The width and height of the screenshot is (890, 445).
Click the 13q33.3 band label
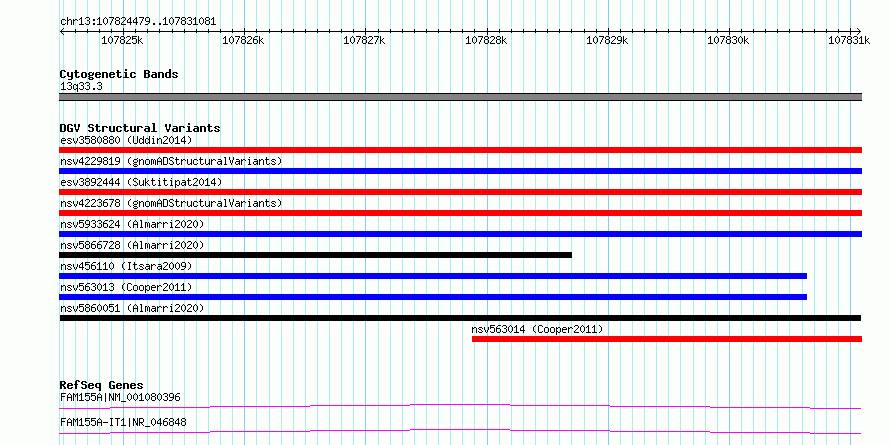click(x=81, y=86)
